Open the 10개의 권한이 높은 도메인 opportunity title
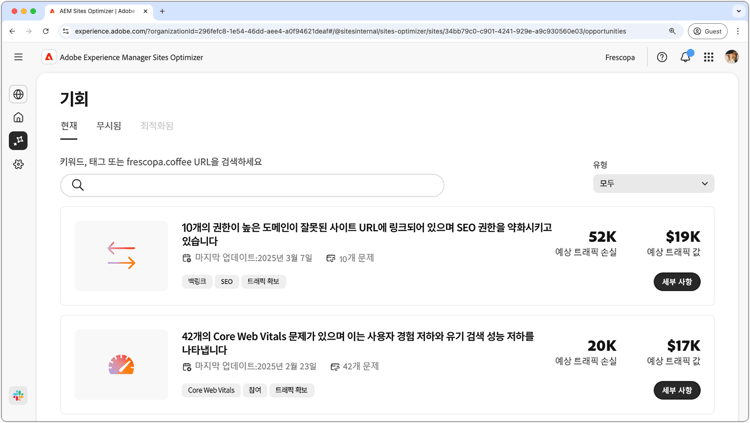750x423 pixels. coord(366,234)
